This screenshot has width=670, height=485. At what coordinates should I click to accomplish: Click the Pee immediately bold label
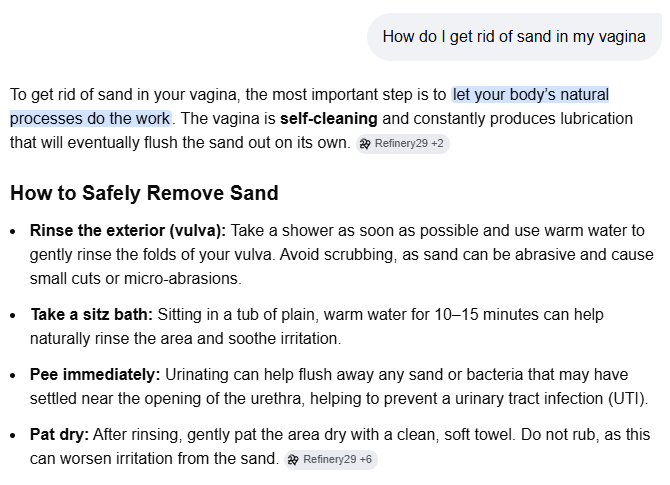tap(95, 374)
